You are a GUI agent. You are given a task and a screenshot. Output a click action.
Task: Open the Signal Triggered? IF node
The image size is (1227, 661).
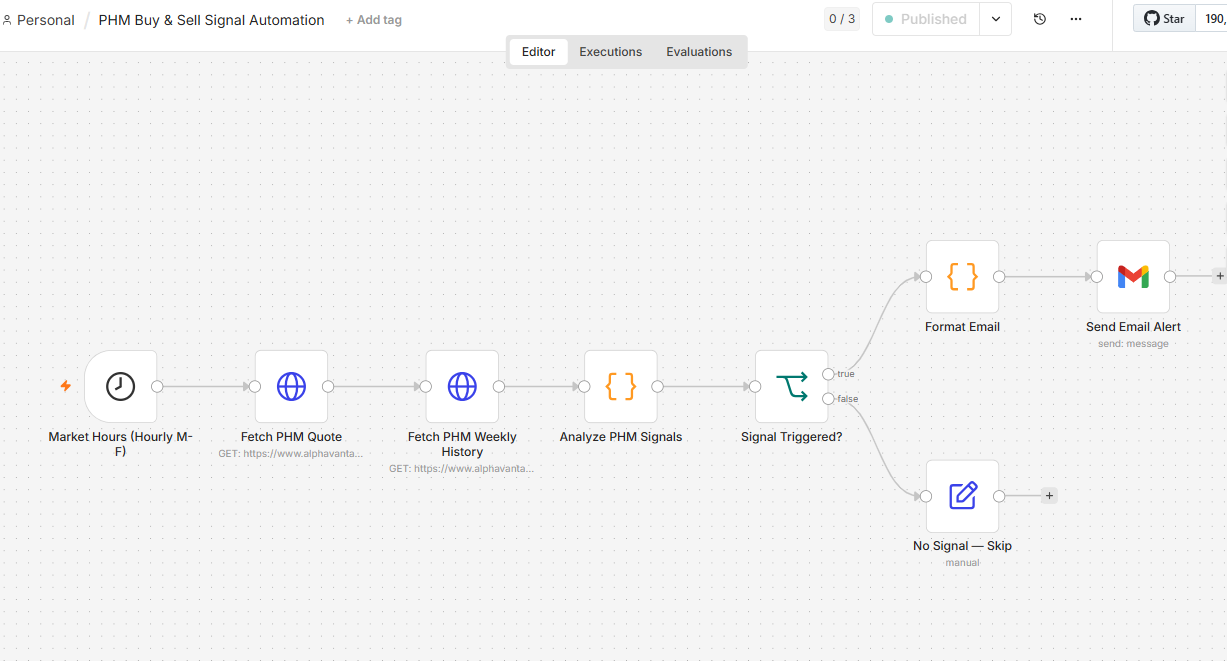pos(792,386)
